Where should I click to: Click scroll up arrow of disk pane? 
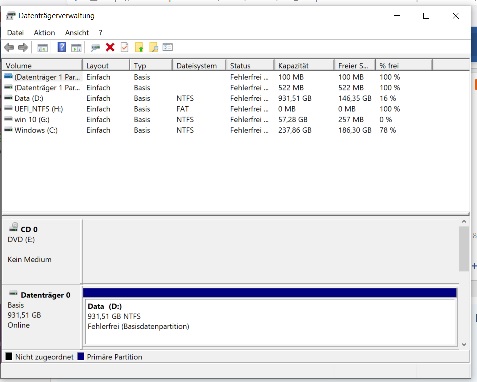(x=464, y=222)
